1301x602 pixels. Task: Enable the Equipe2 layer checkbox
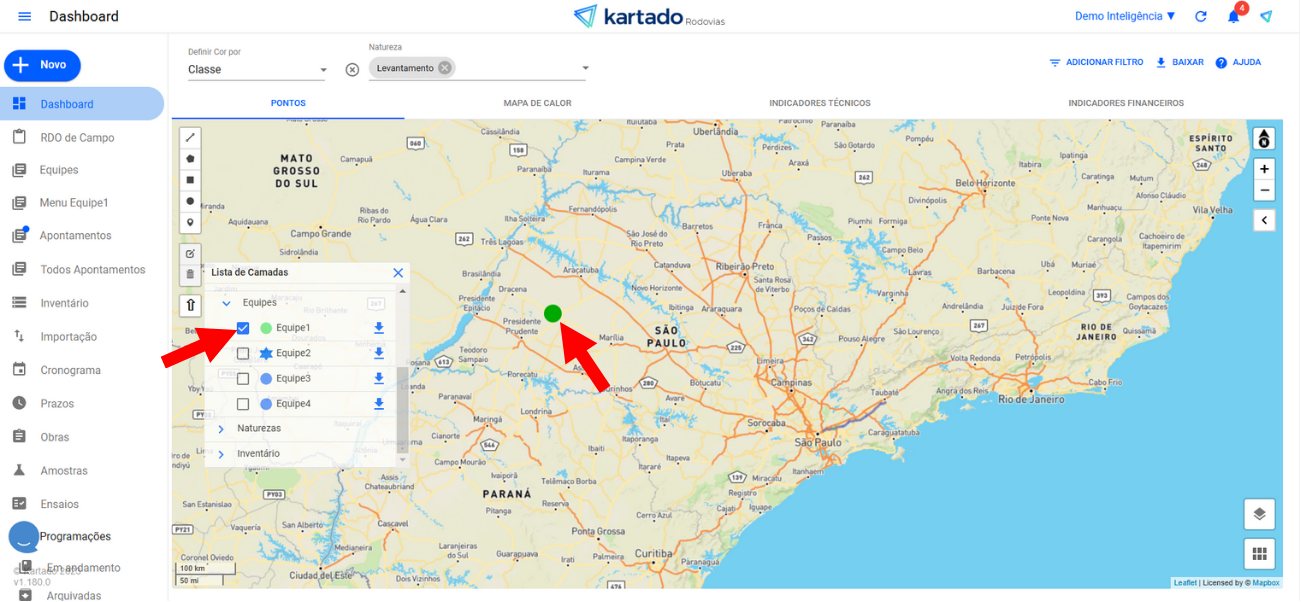pyautogui.click(x=243, y=353)
